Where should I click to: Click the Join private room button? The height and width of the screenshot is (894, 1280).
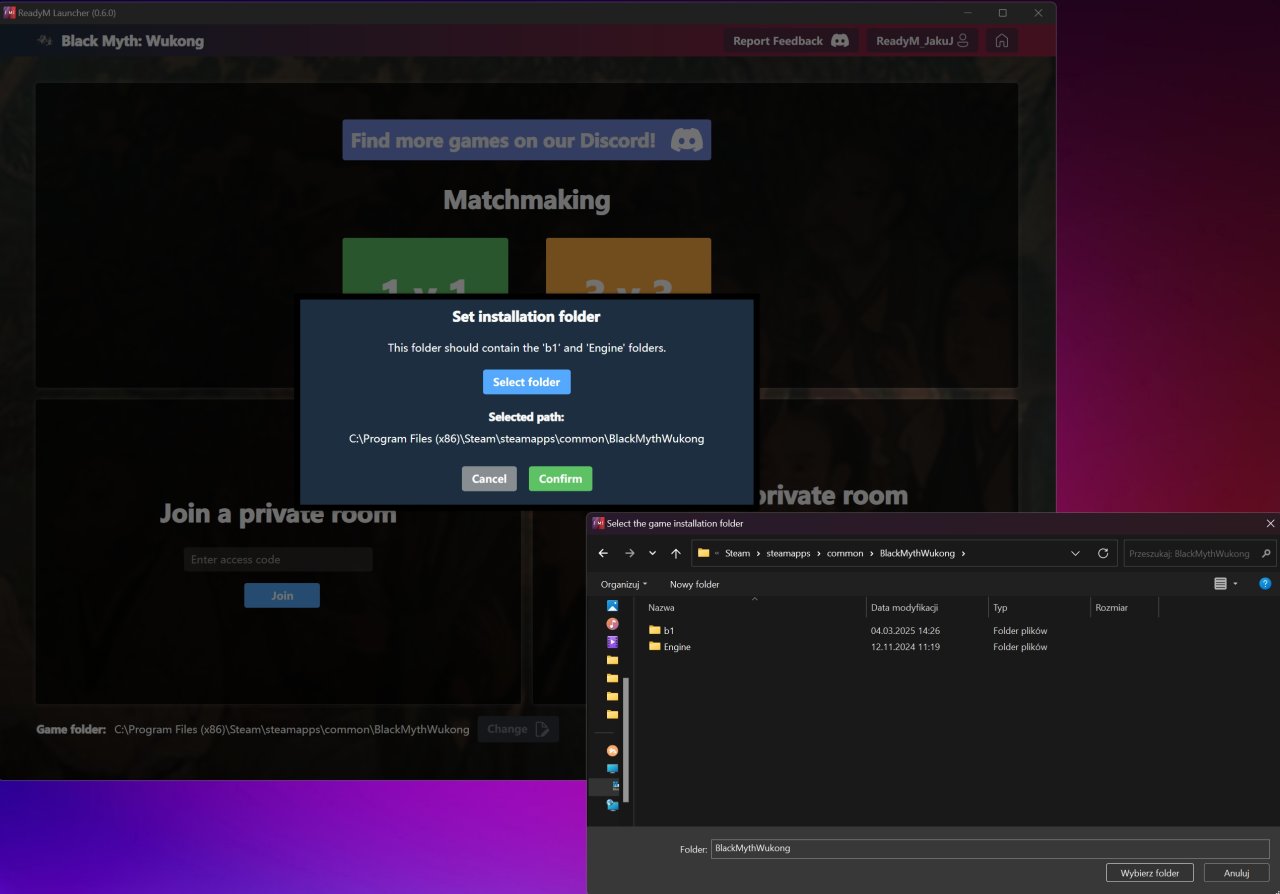pos(282,595)
